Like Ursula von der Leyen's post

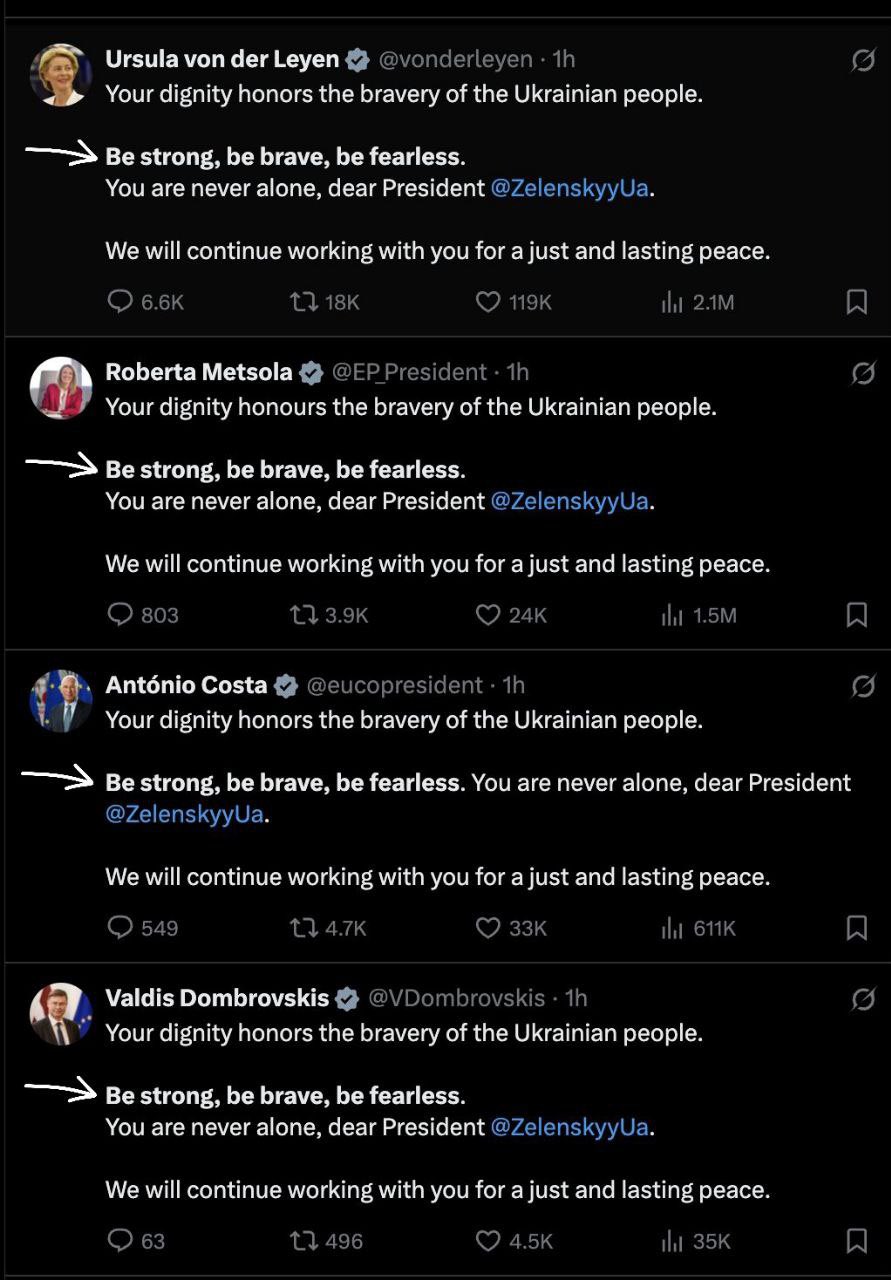pos(513,302)
